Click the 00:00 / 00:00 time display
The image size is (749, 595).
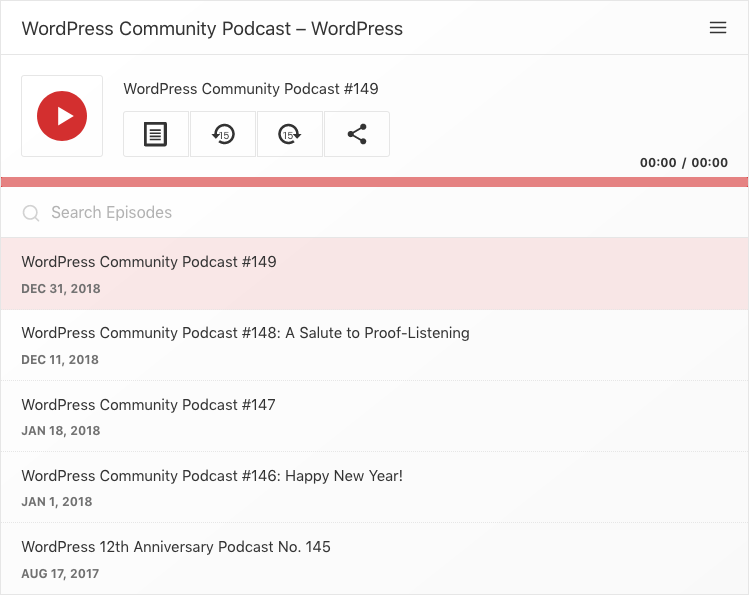(x=684, y=163)
